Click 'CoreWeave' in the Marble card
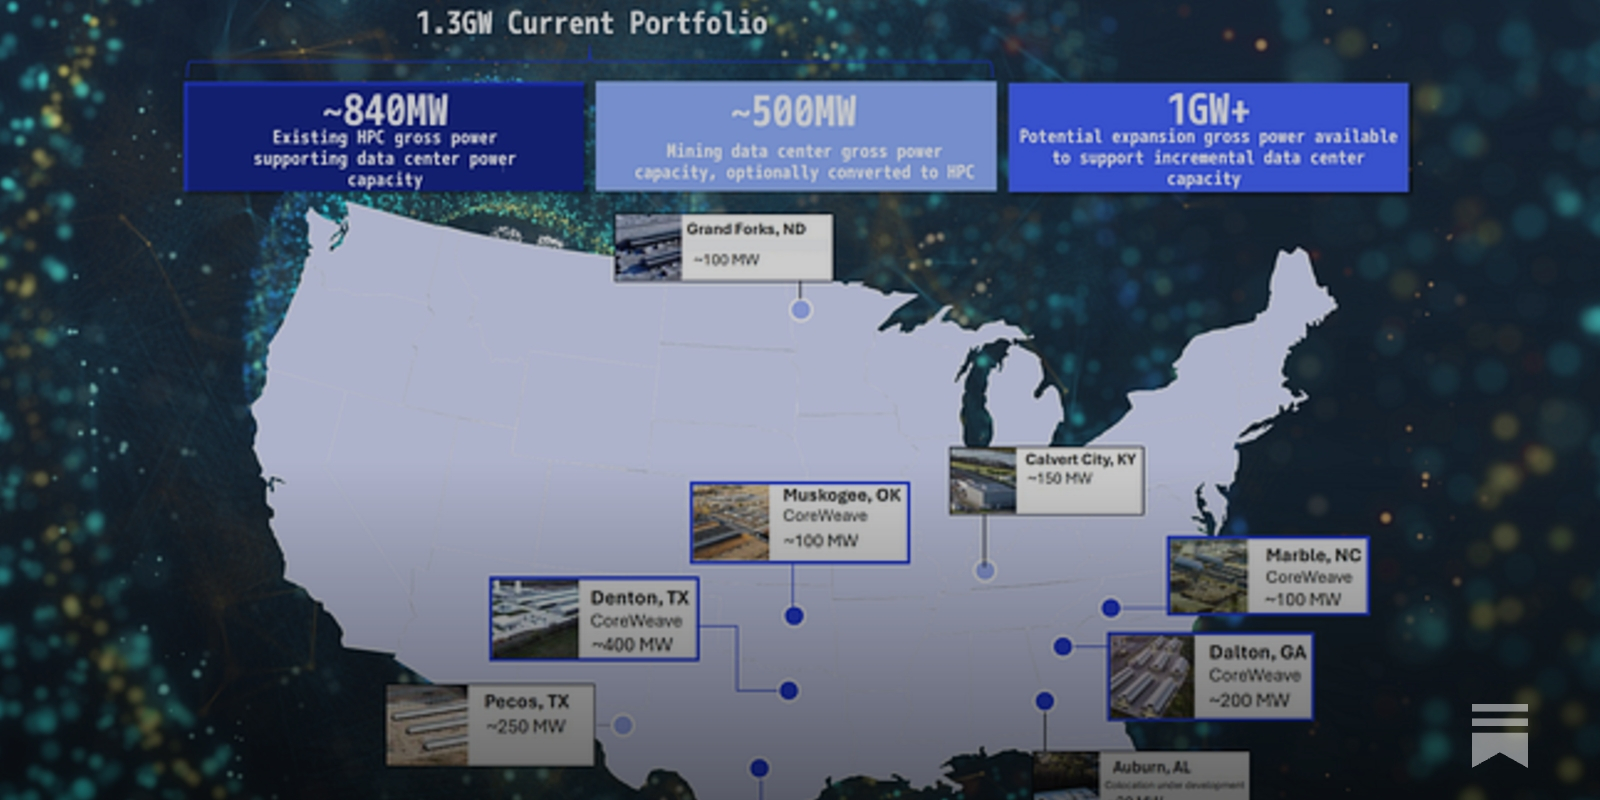The height and width of the screenshot is (800, 1600). (1308, 577)
